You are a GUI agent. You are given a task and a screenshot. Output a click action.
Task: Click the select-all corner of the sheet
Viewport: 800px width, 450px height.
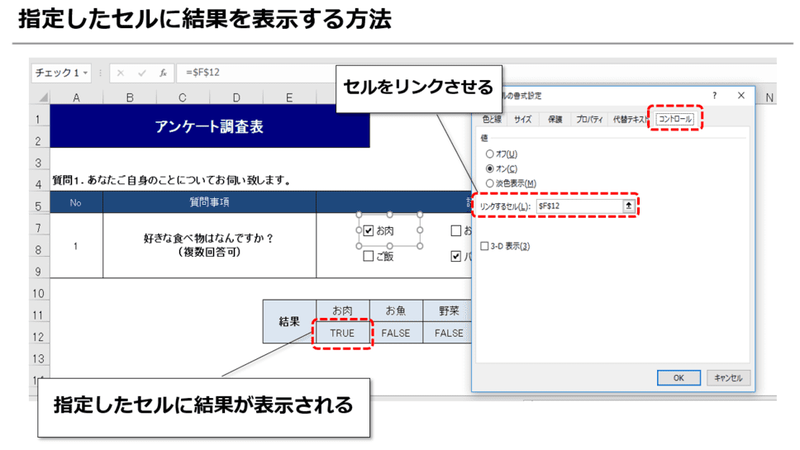[x=42, y=97]
